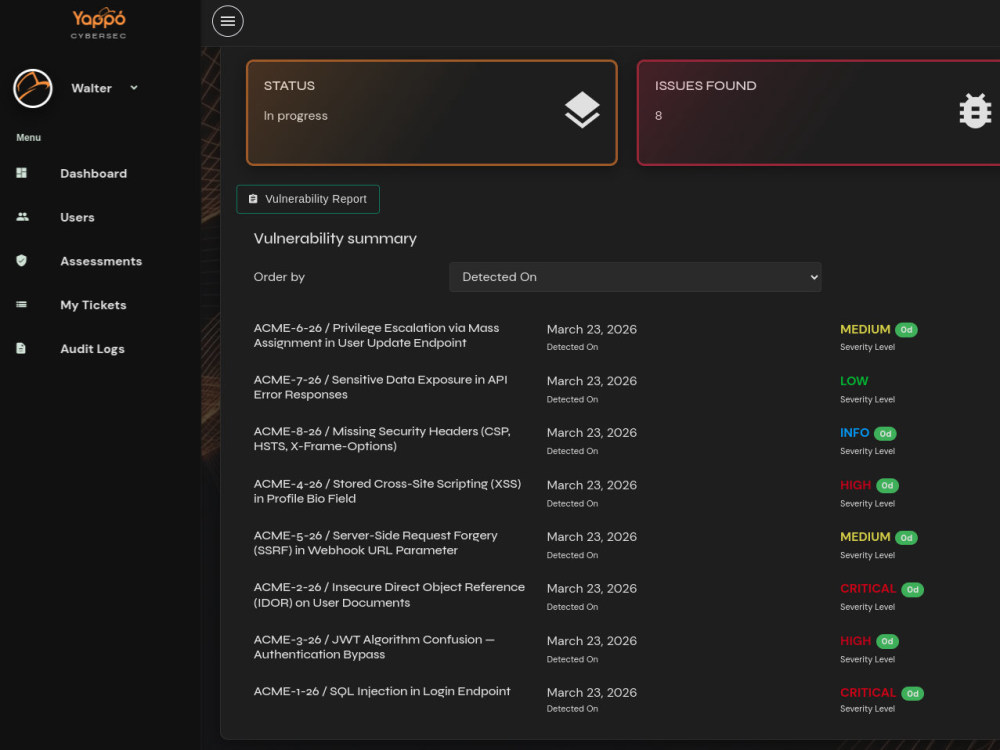Click the Assessments shield icon
This screenshot has height=750, width=1000.
point(22,260)
